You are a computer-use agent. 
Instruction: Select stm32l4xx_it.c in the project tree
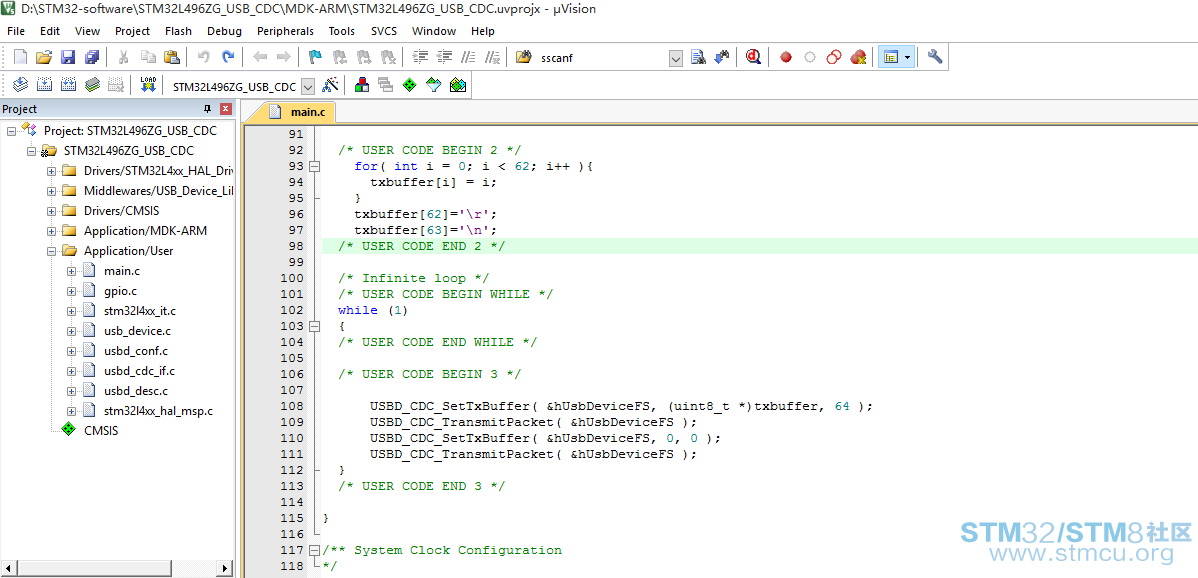click(x=140, y=311)
